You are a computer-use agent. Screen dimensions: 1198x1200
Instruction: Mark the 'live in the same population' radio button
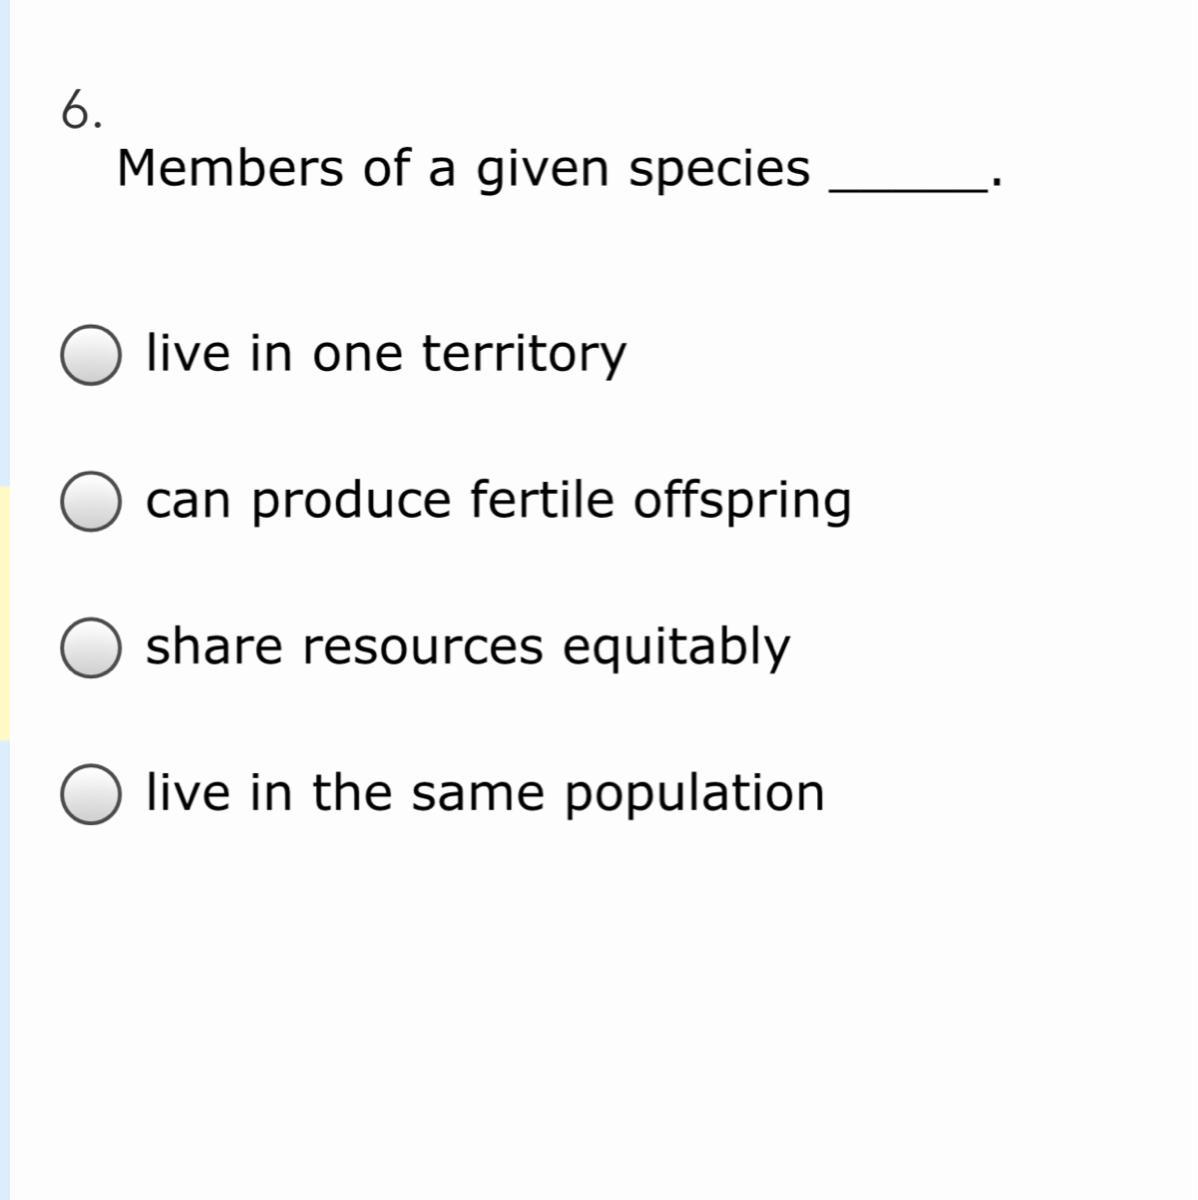tap(91, 794)
